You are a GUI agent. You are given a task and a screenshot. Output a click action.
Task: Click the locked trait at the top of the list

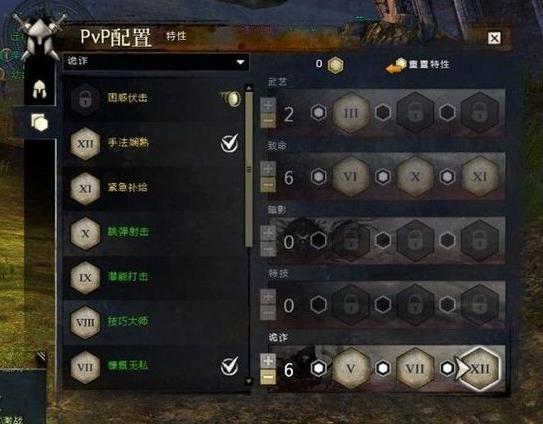(x=85, y=99)
